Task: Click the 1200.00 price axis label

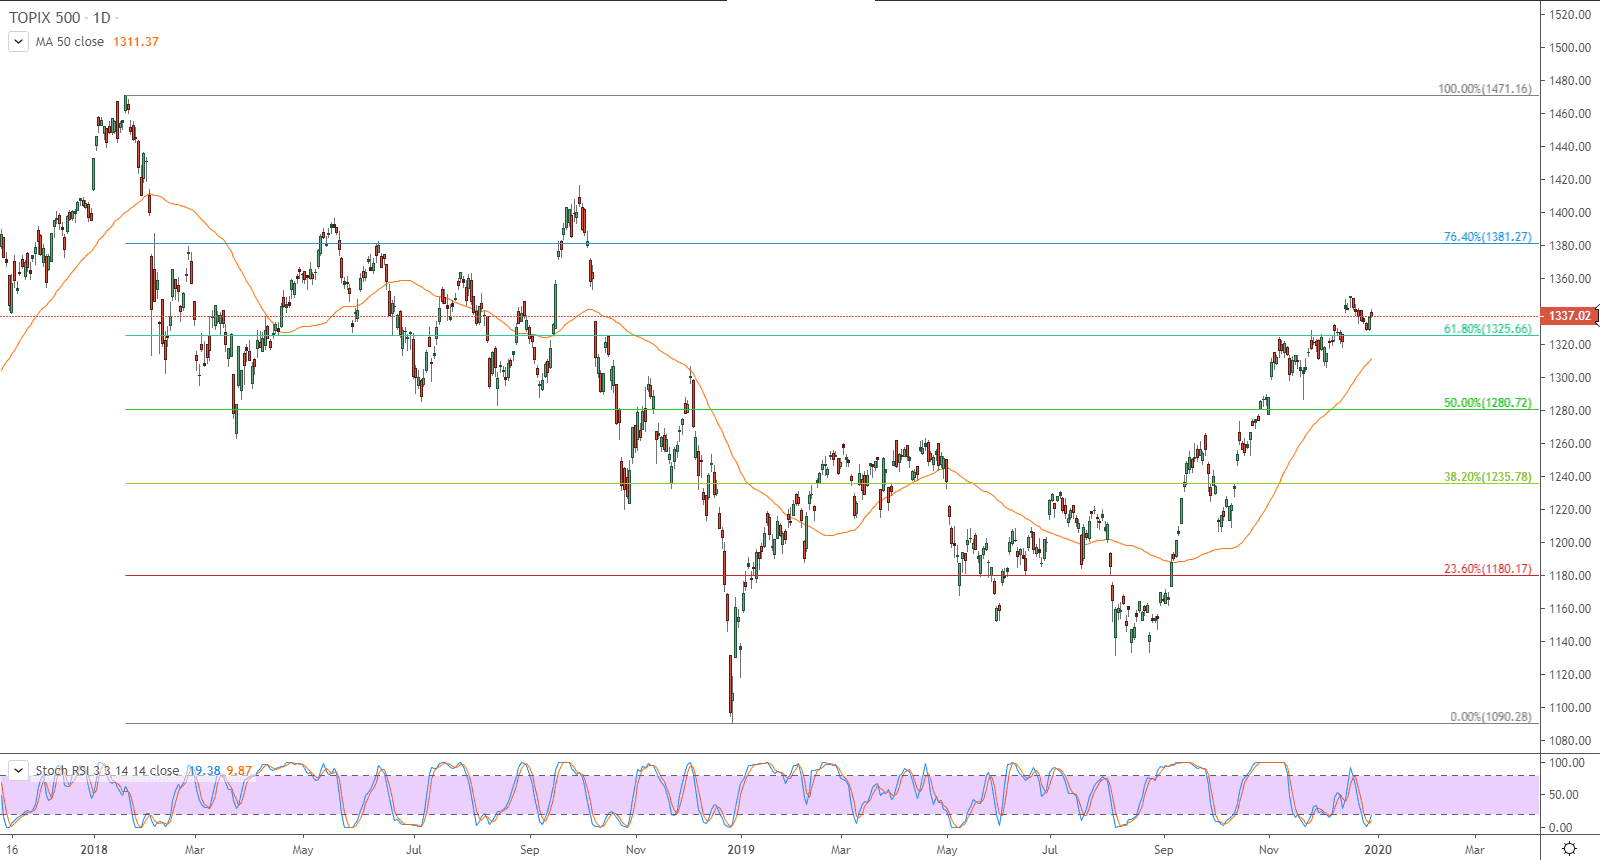Action: click(1570, 543)
